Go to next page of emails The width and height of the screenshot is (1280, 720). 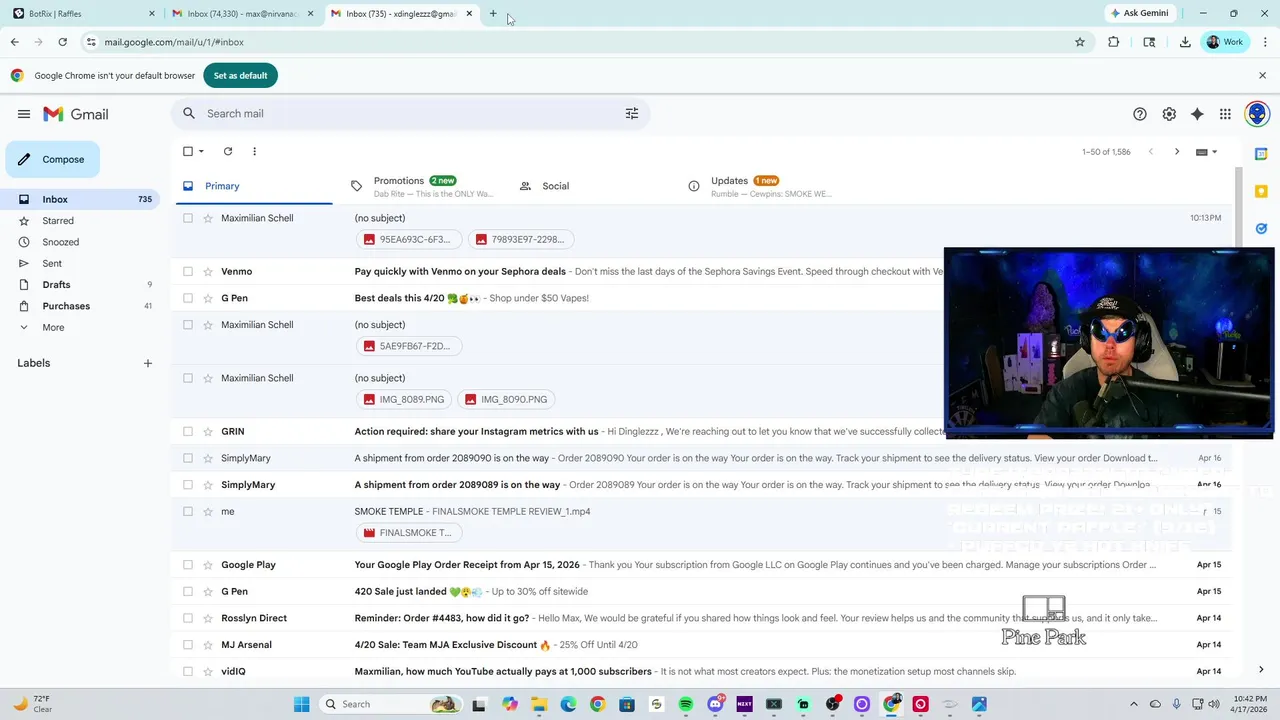tap(1177, 152)
